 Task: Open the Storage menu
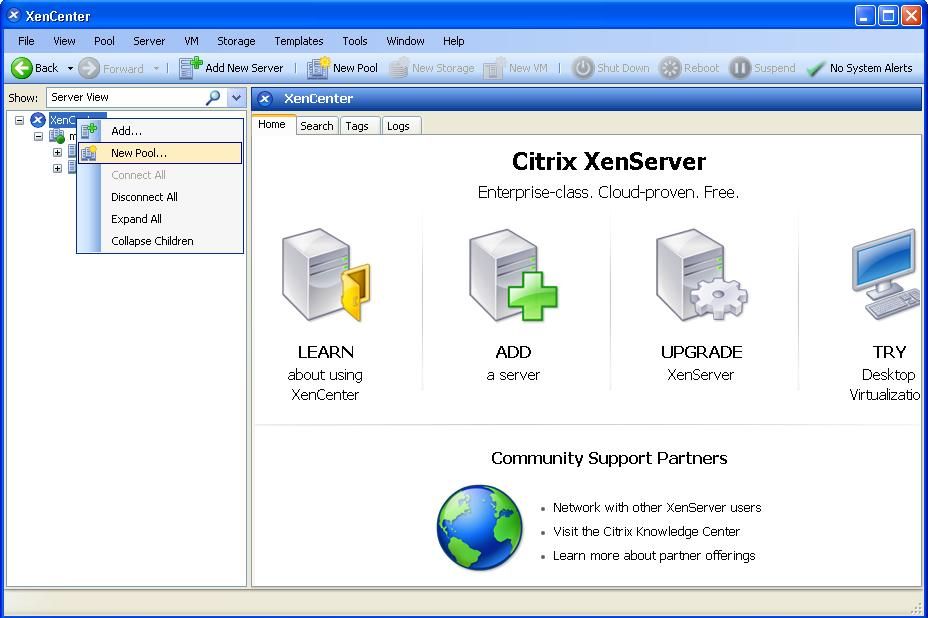[236, 41]
